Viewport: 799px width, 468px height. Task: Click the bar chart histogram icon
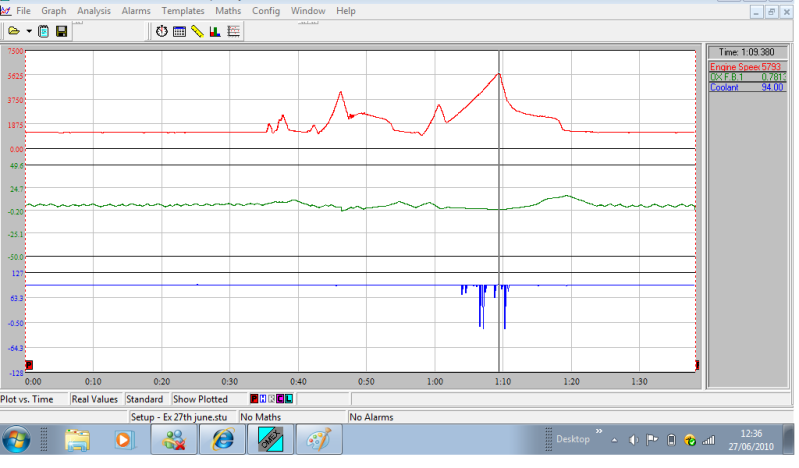(x=215, y=31)
